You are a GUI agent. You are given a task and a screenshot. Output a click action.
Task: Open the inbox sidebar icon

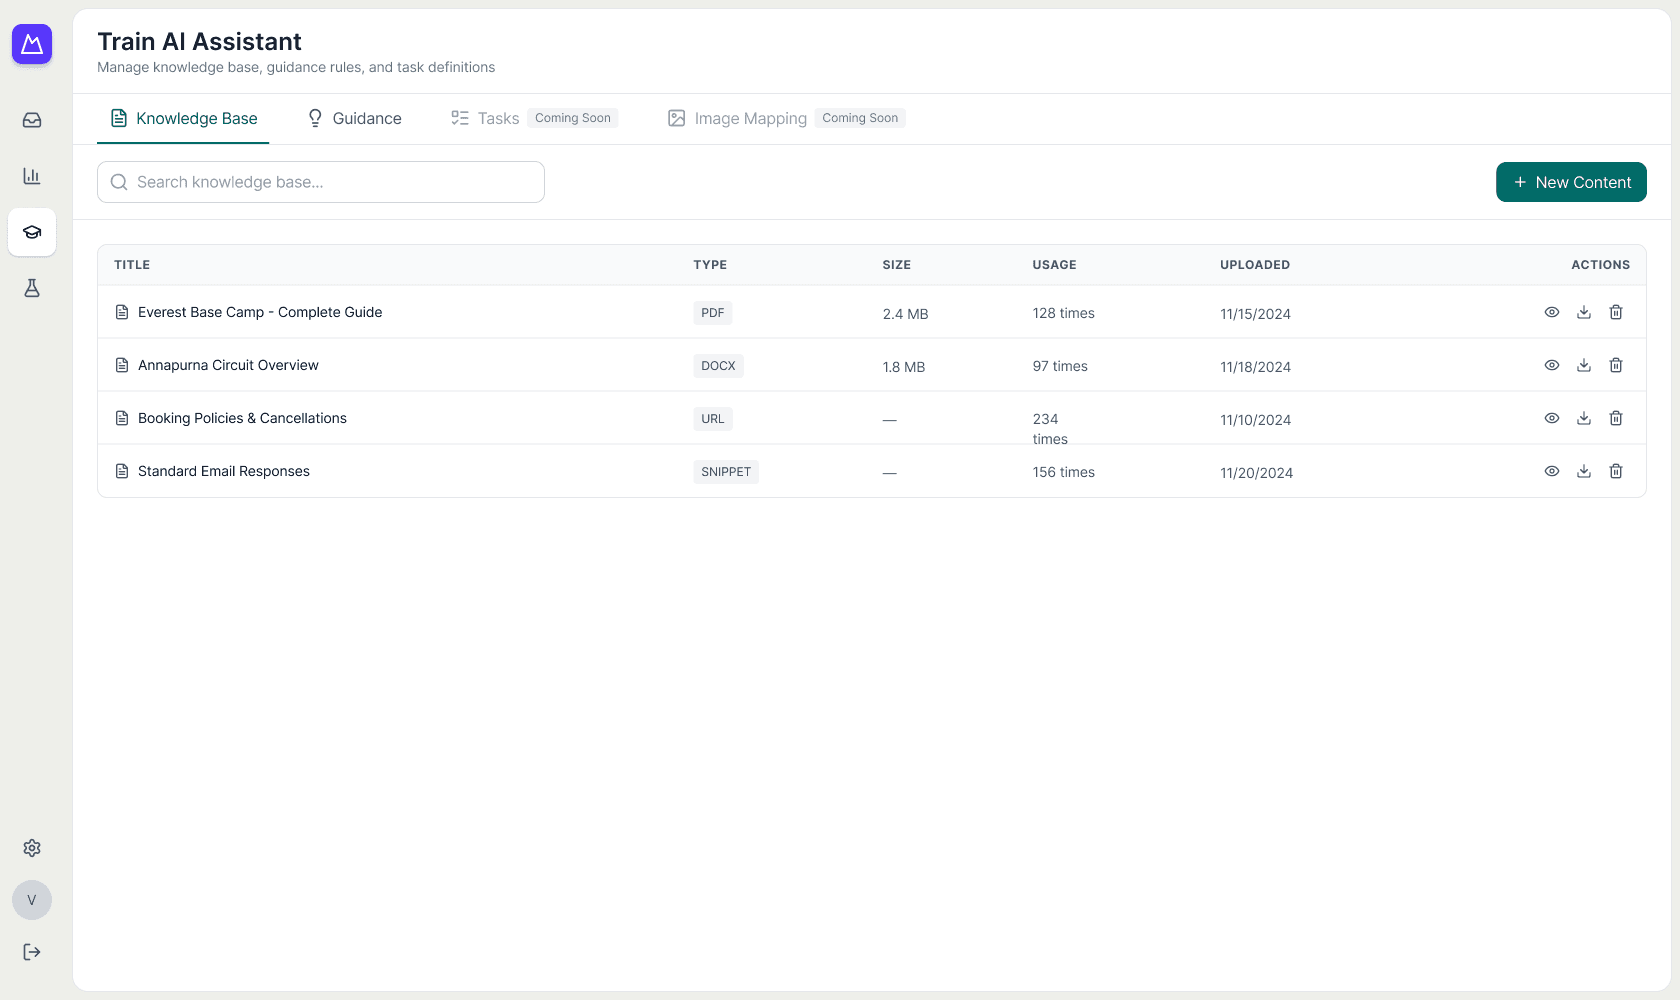pyautogui.click(x=32, y=120)
